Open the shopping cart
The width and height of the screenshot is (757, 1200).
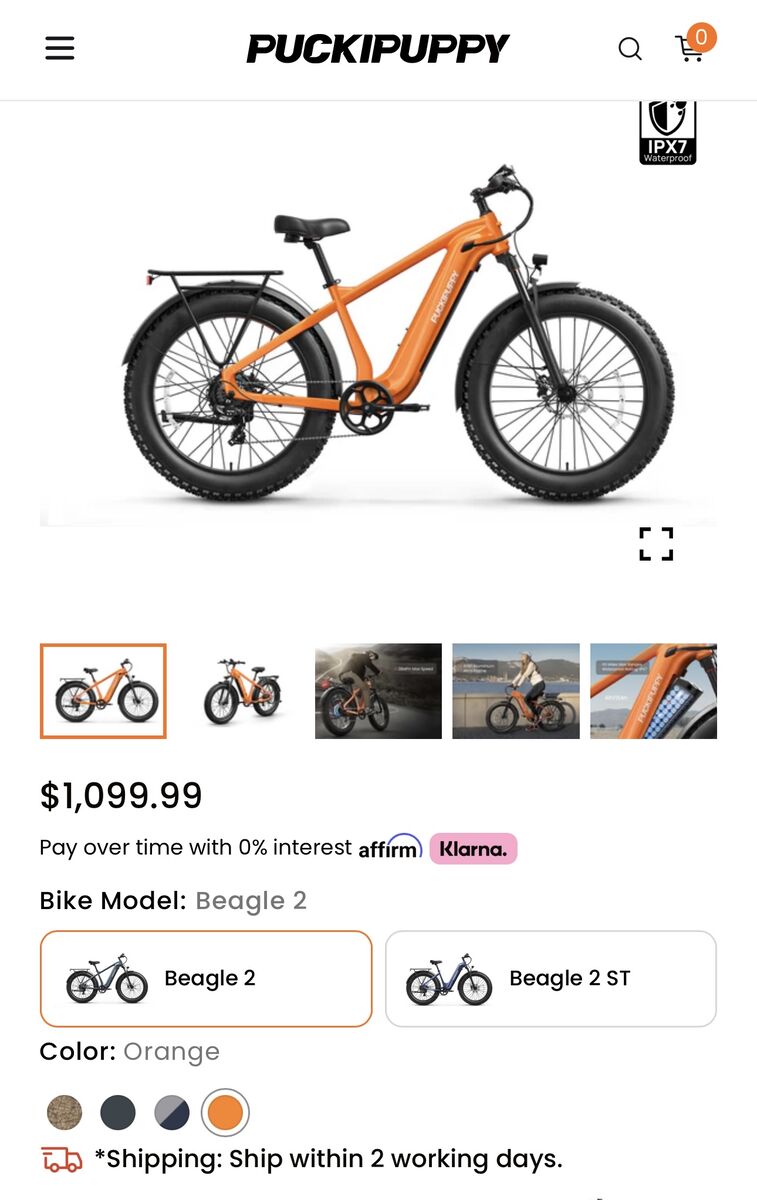coord(692,46)
